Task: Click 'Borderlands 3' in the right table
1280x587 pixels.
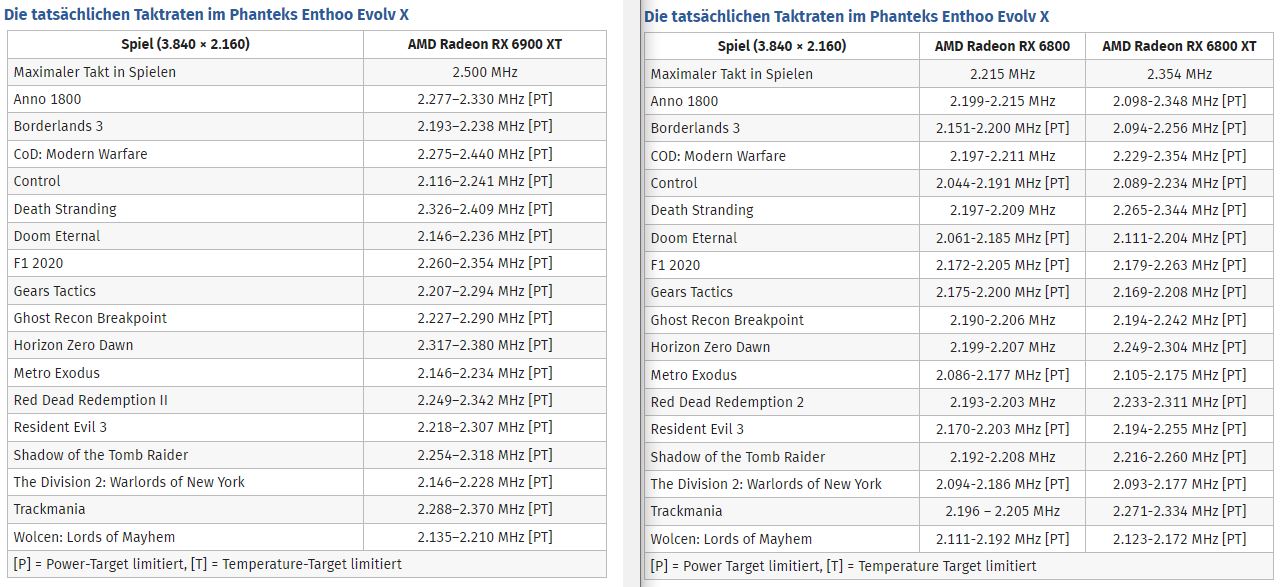Action: (696, 128)
